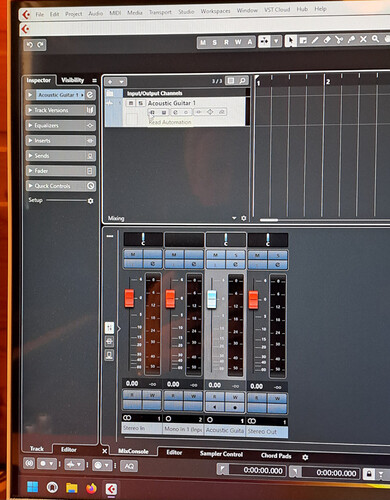Select the Object Selection arrow tool
Viewport: 390px width, 500px height.
(x=291, y=41)
